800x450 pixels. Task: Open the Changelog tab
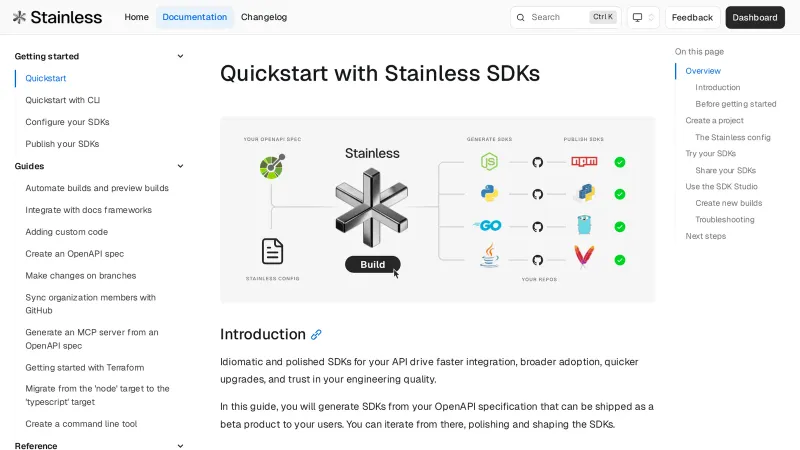coord(264,17)
